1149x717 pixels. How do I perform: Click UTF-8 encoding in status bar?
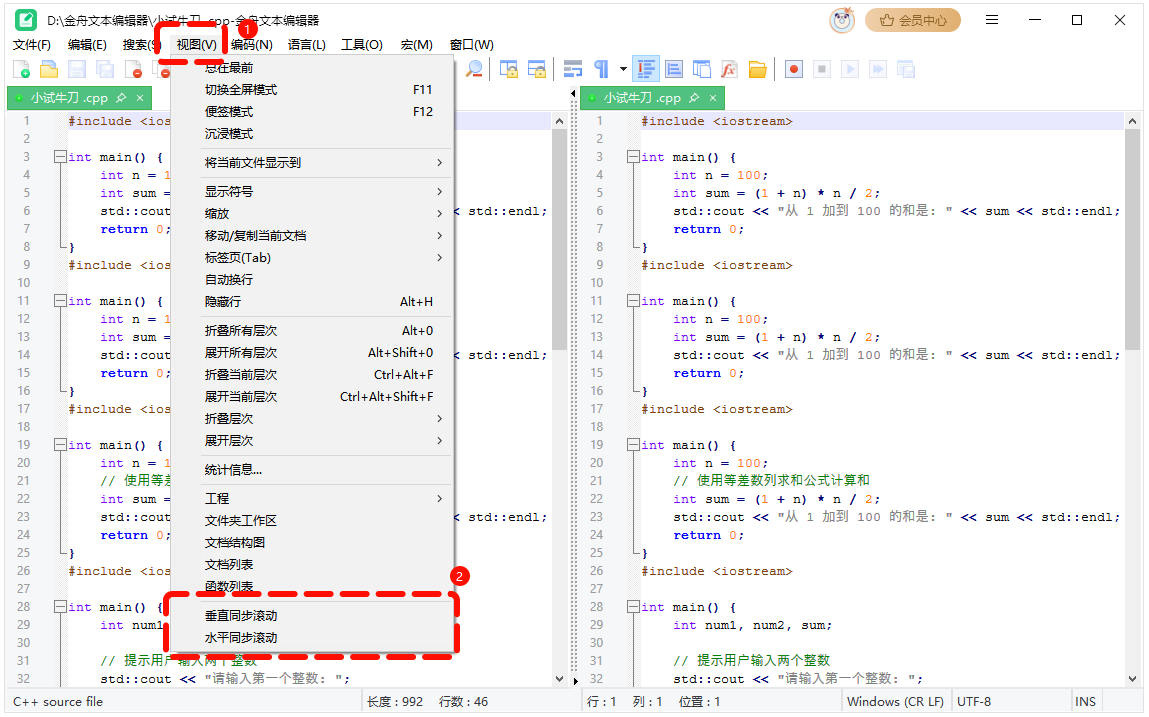974,702
